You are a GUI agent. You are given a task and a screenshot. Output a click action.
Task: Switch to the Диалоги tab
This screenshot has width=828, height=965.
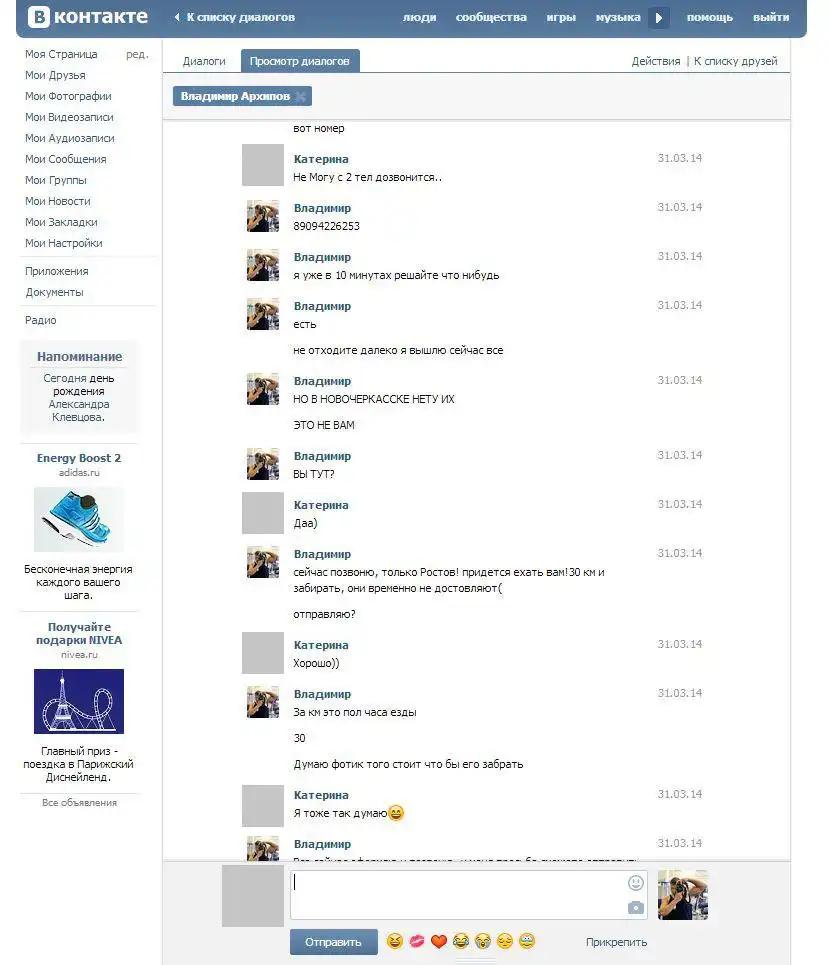pos(204,61)
